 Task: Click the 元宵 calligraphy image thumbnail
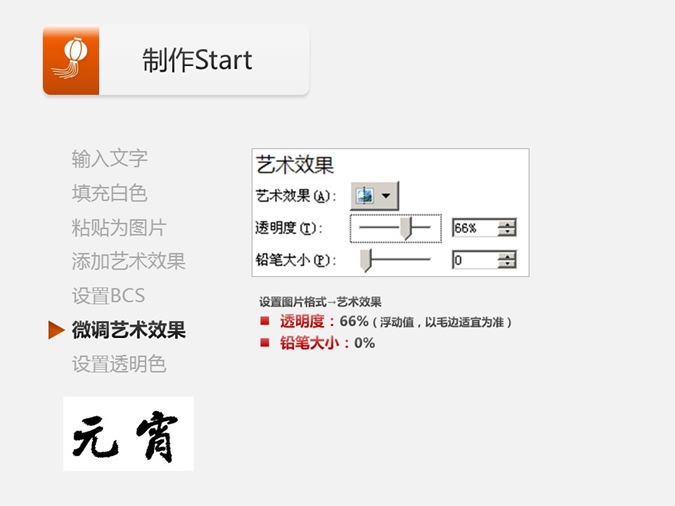(x=128, y=434)
